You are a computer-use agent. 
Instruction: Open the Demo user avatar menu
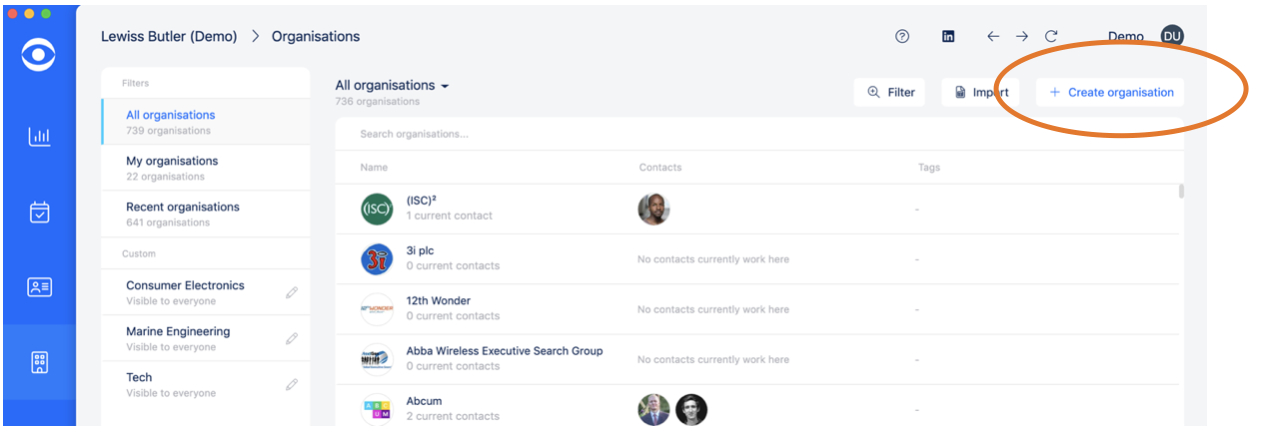click(1172, 36)
